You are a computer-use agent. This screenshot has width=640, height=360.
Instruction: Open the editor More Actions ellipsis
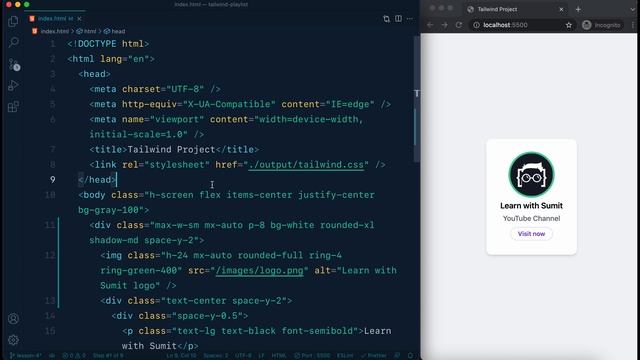(410, 19)
